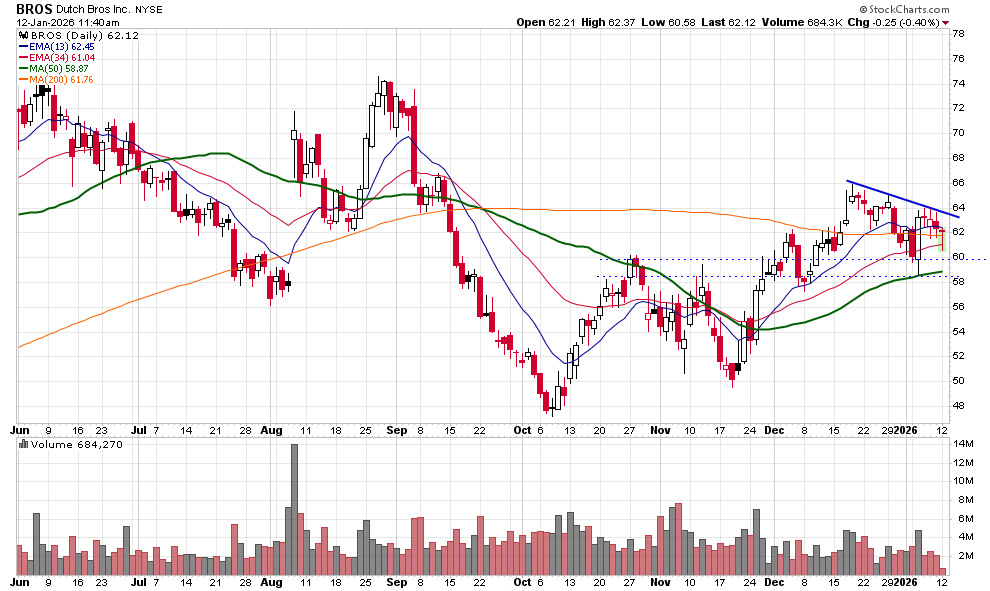990x591 pixels.
Task: Click the 'Aug' label under the price panel
Action: pyautogui.click(x=271, y=431)
